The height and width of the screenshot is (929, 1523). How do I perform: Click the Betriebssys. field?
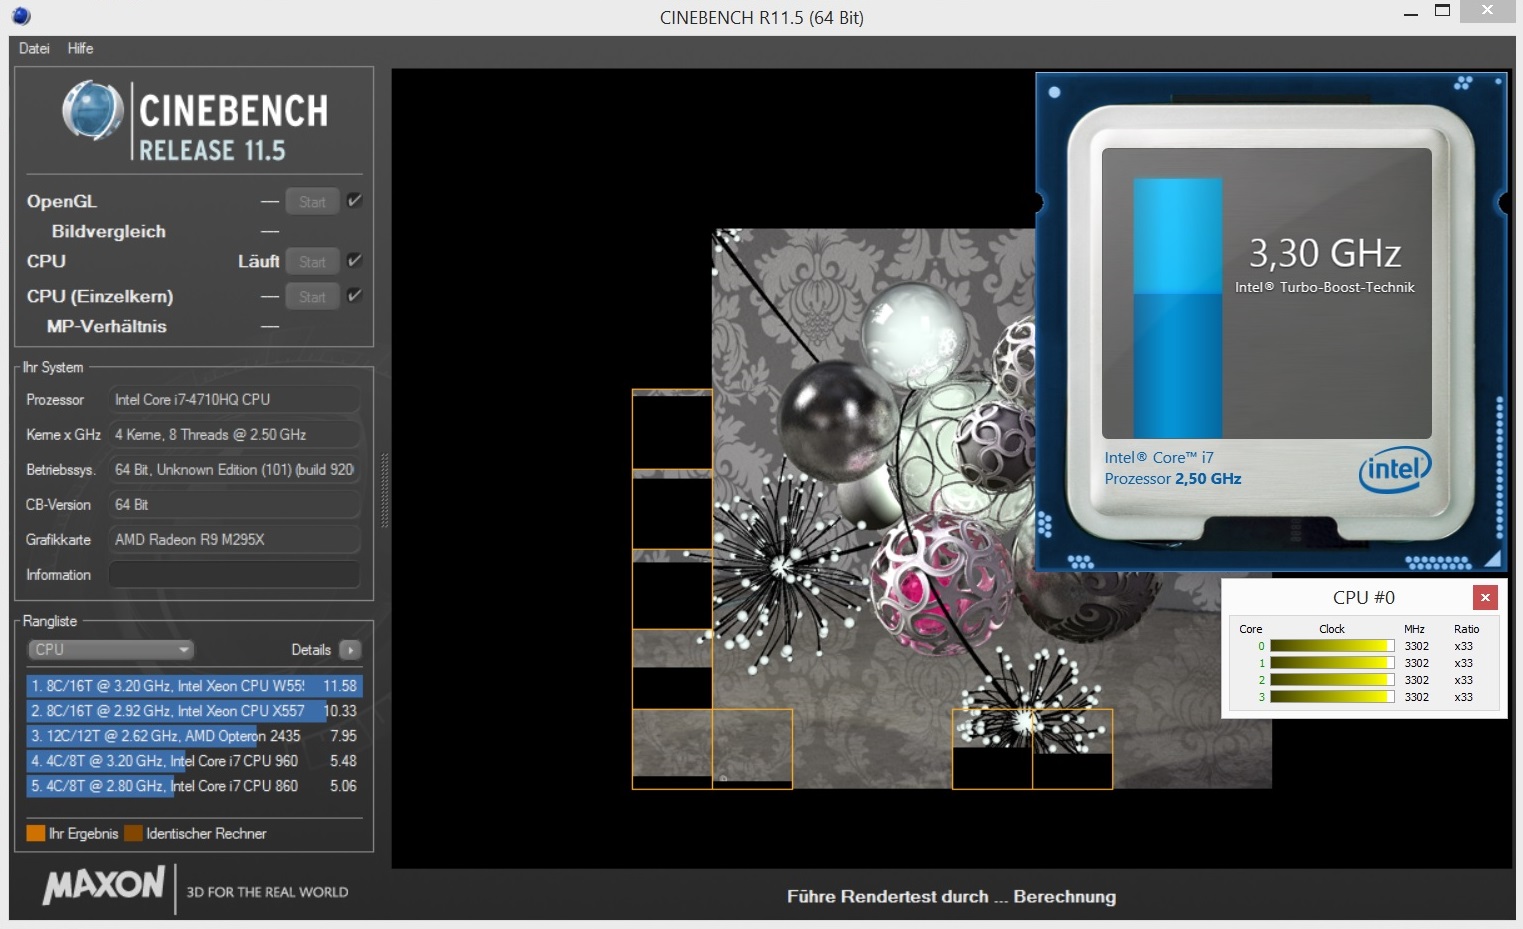(x=234, y=470)
